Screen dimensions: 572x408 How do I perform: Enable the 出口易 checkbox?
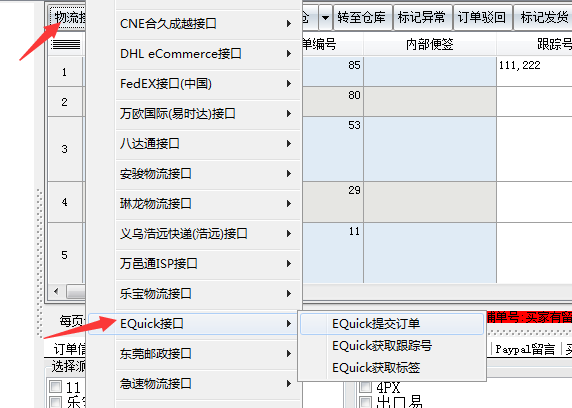point(365,402)
